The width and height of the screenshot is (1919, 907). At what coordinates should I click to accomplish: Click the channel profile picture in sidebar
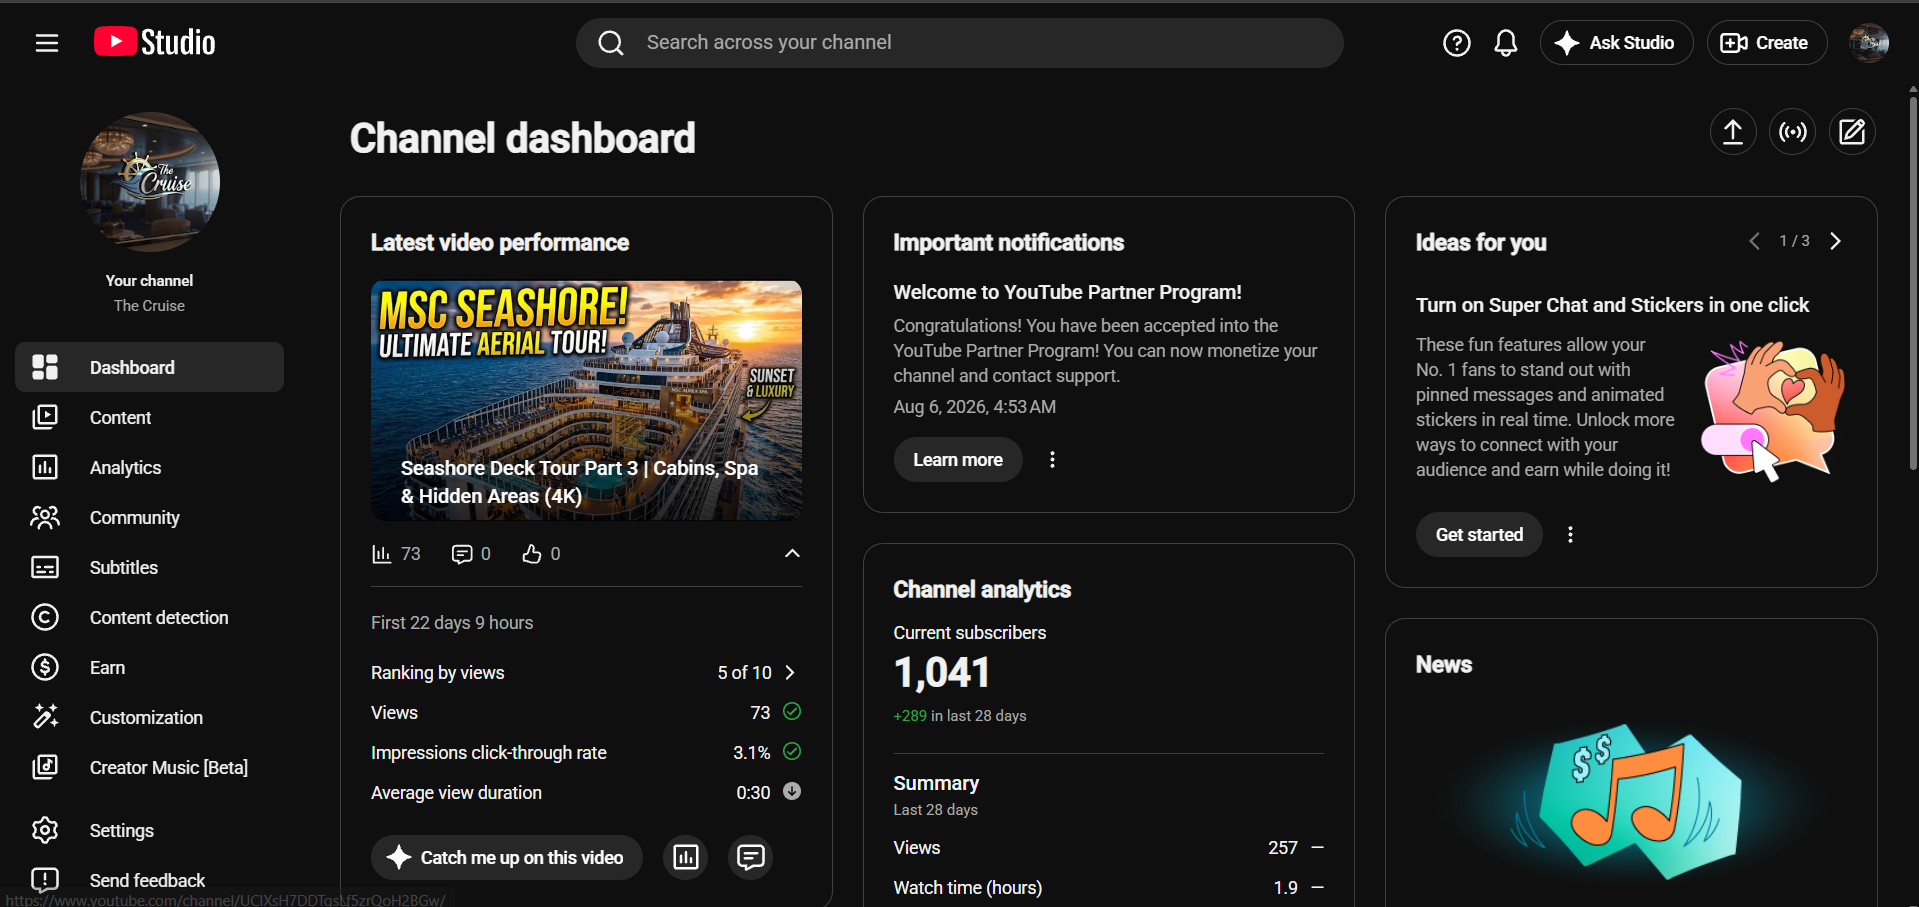coord(150,182)
